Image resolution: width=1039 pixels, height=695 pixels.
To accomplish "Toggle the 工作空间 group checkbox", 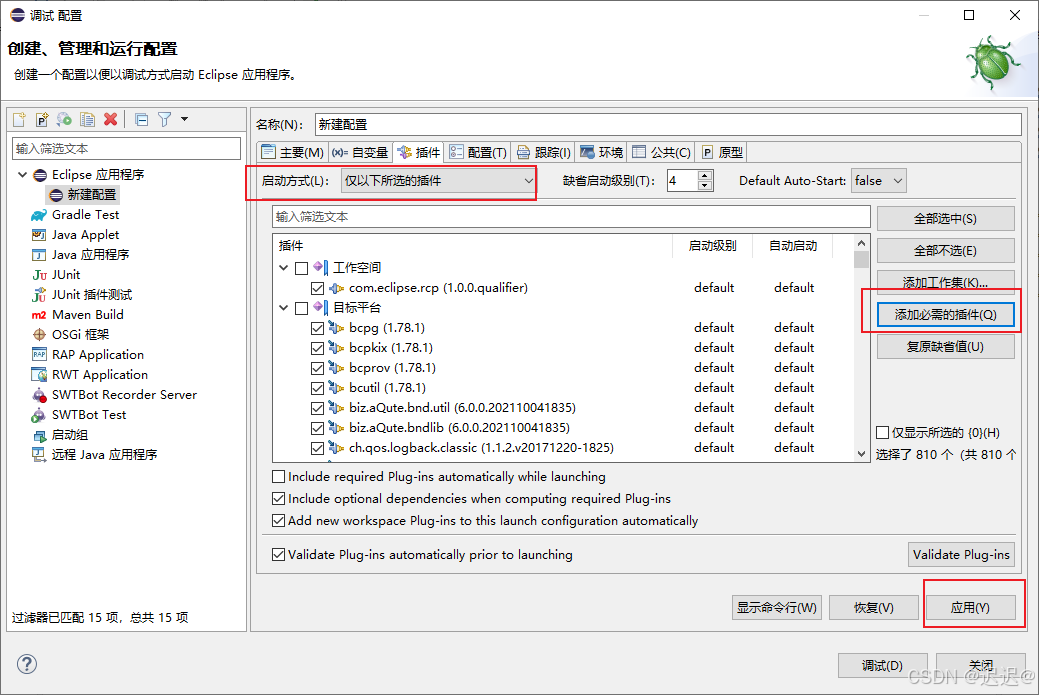I will 301,268.
